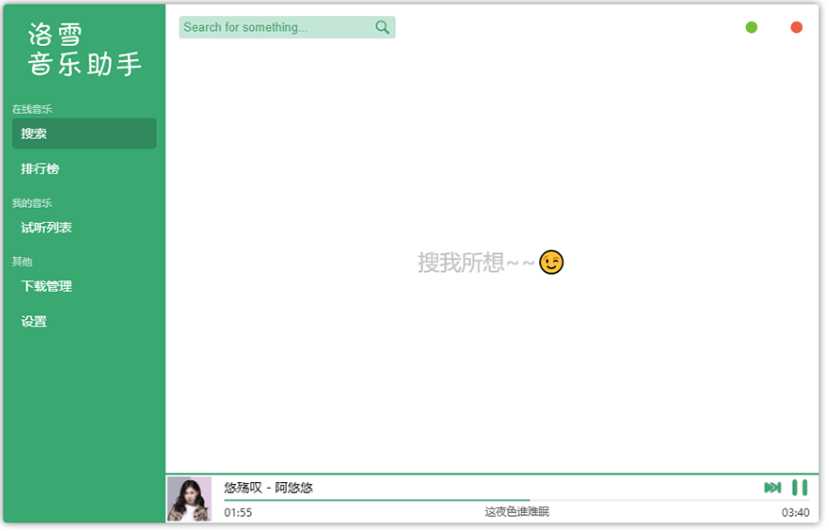Click the magnifier search icon
Image resolution: width=829 pixels, height=531 pixels.
[382, 27]
